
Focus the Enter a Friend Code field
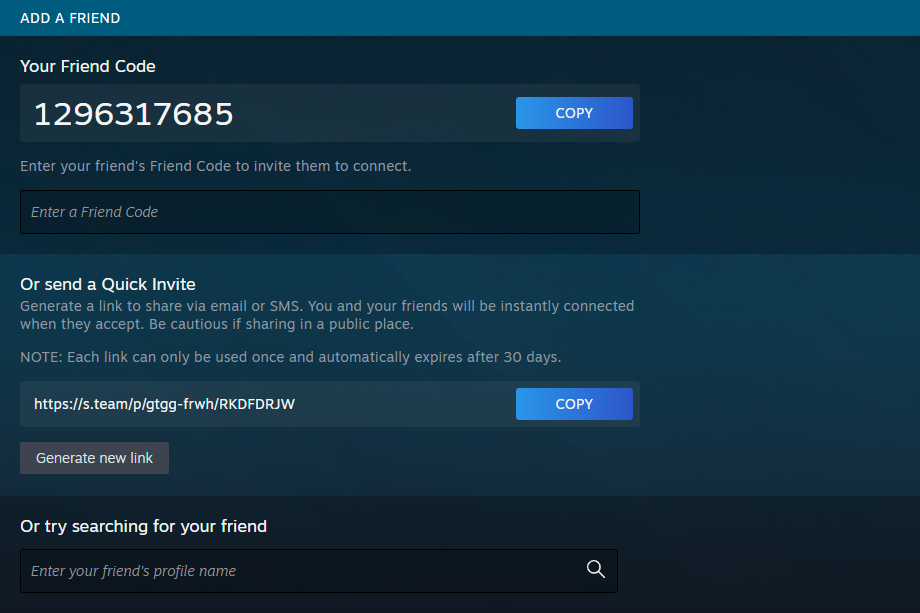click(329, 212)
